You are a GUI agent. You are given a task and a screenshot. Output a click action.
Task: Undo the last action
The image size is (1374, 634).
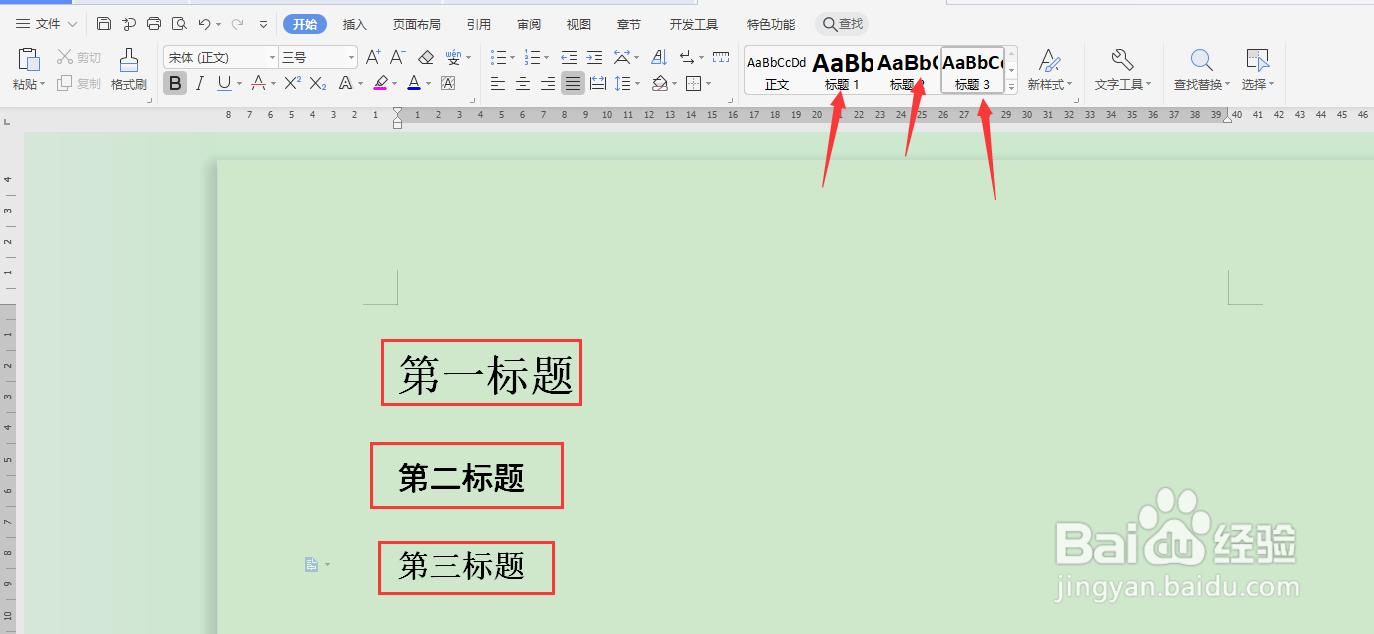[204, 24]
